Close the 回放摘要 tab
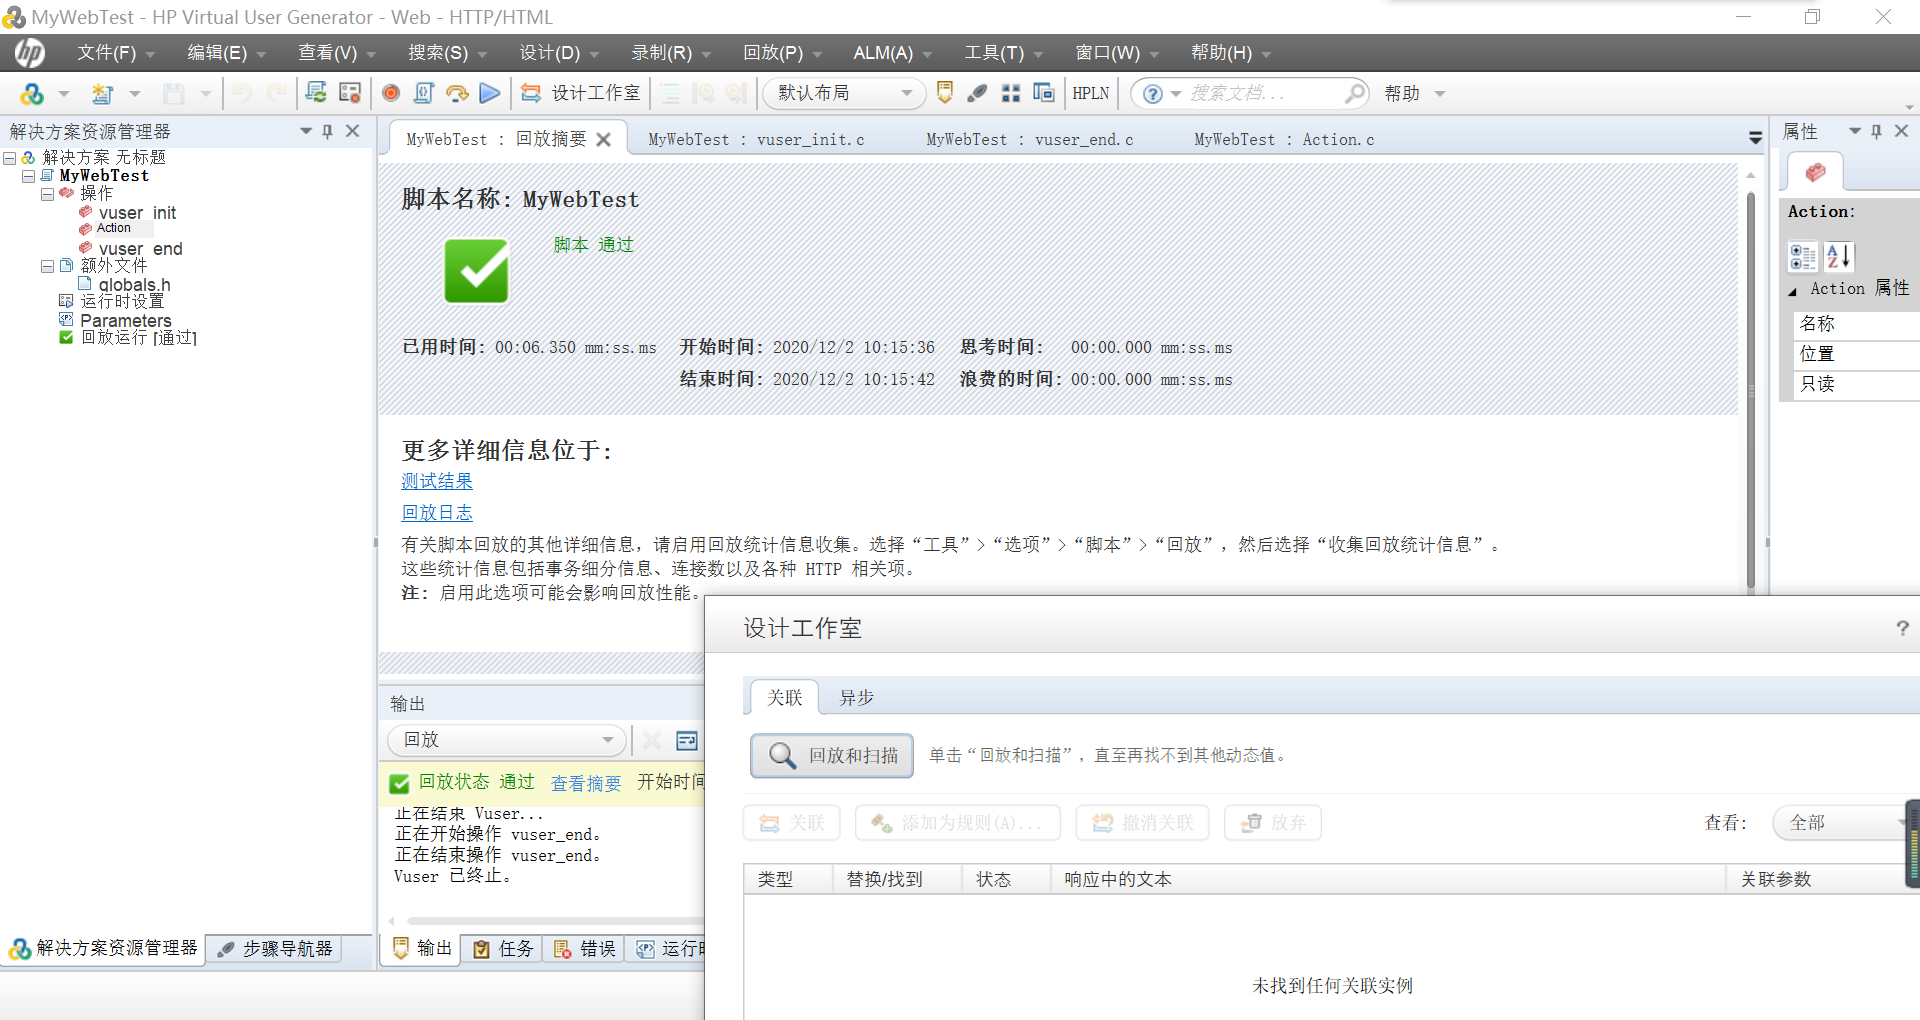 (x=604, y=140)
